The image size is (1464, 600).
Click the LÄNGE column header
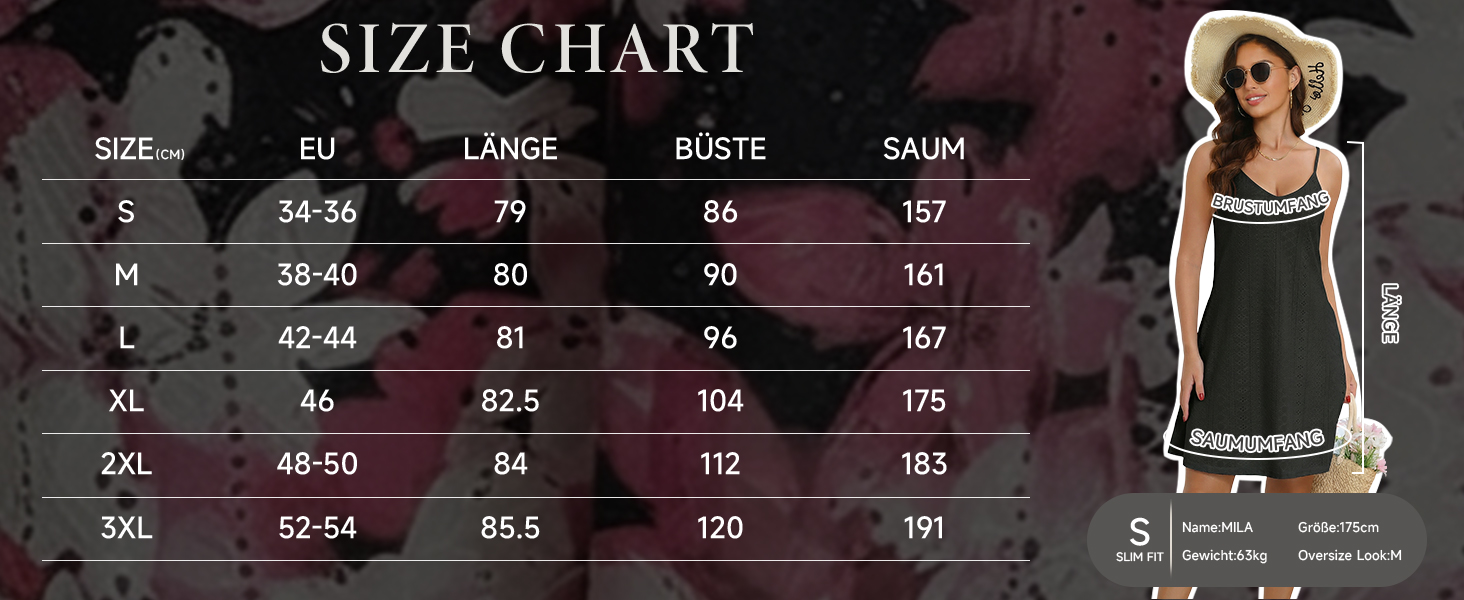(x=510, y=148)
